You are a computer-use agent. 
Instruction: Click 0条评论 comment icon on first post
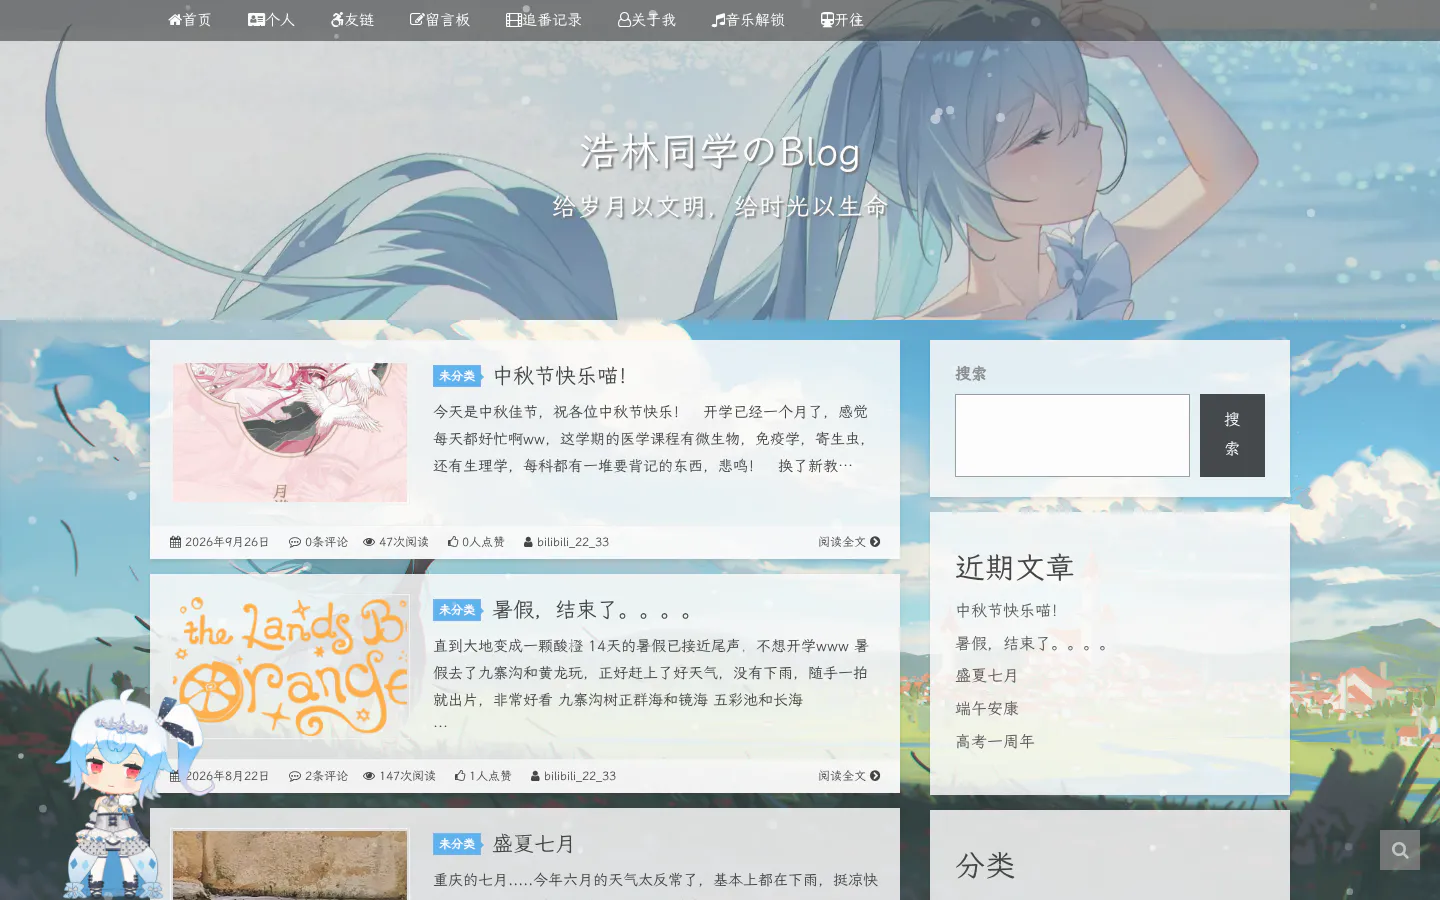(318, 542)
